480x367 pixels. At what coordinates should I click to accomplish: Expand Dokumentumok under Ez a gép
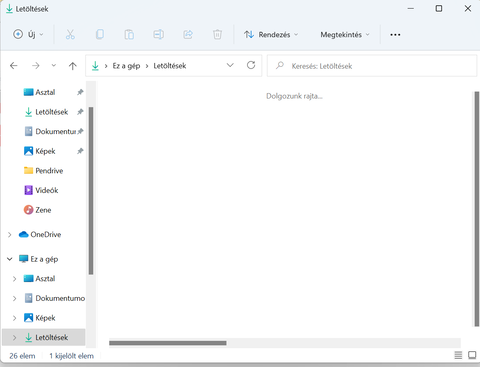[x=14, y=298]
